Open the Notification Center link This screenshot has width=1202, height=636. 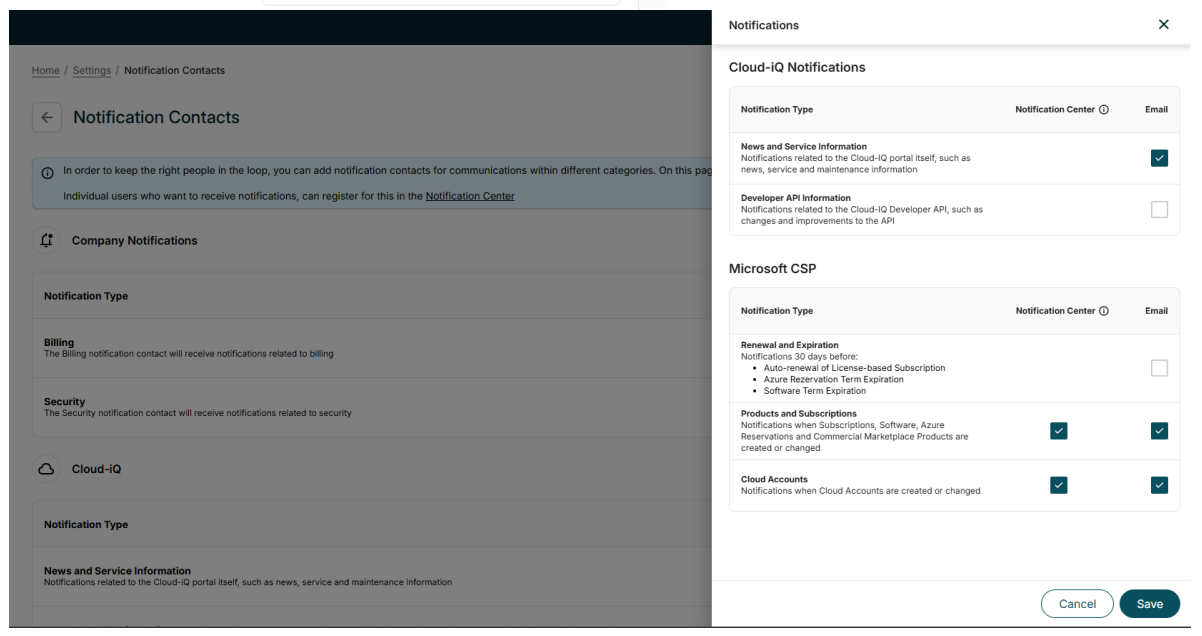pyautogui.click(x=470, y=196)
